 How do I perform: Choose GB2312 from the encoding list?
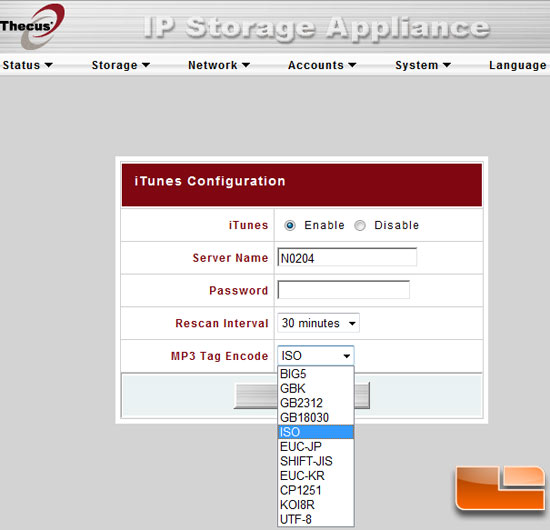(315, 403)
